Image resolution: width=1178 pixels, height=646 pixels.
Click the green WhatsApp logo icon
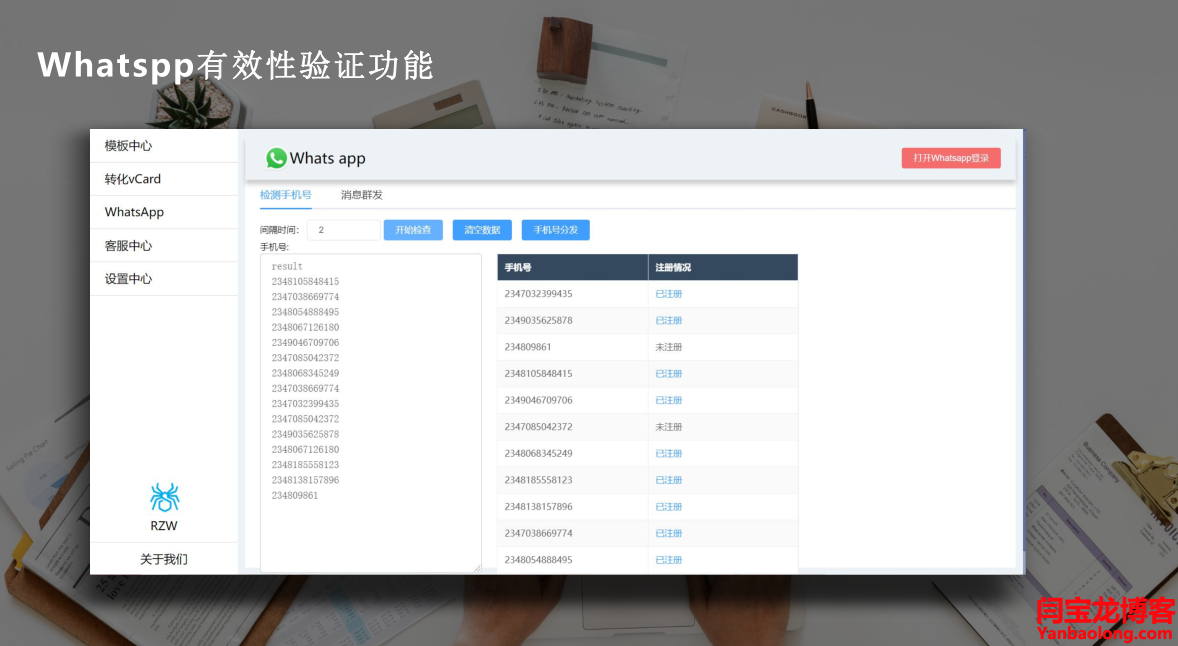tap(276, 158)
